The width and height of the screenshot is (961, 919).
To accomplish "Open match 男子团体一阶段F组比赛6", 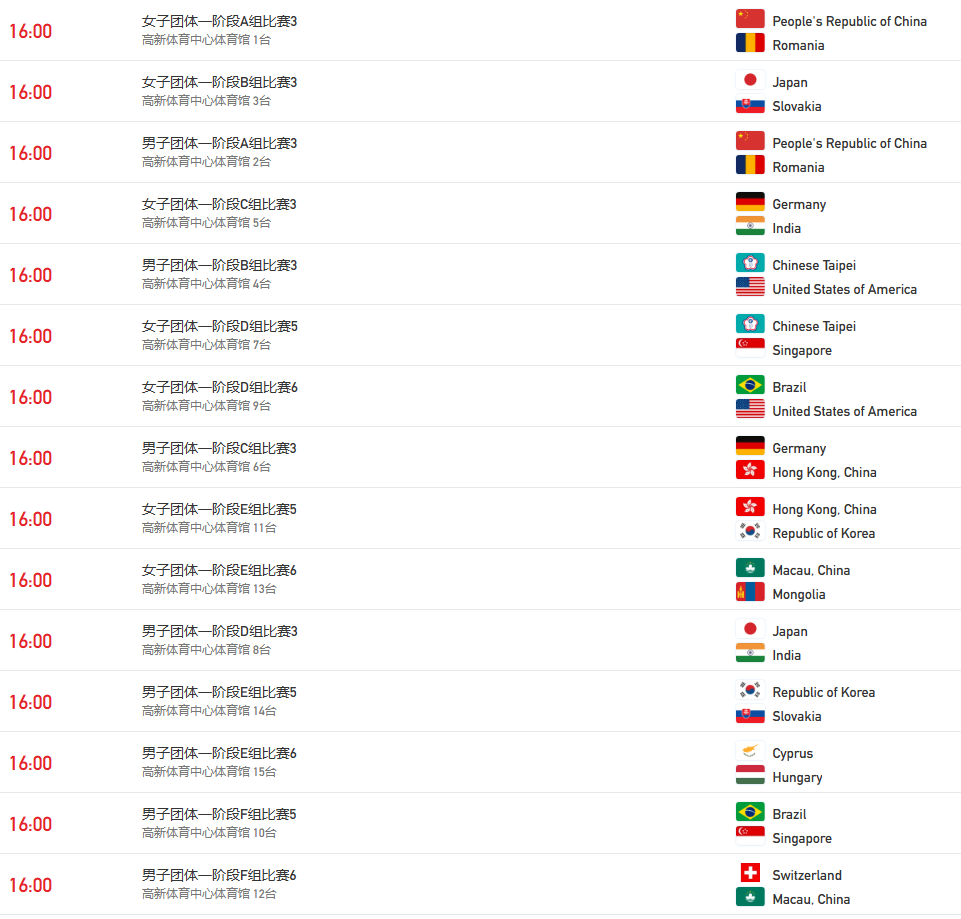I will point(219,875).
